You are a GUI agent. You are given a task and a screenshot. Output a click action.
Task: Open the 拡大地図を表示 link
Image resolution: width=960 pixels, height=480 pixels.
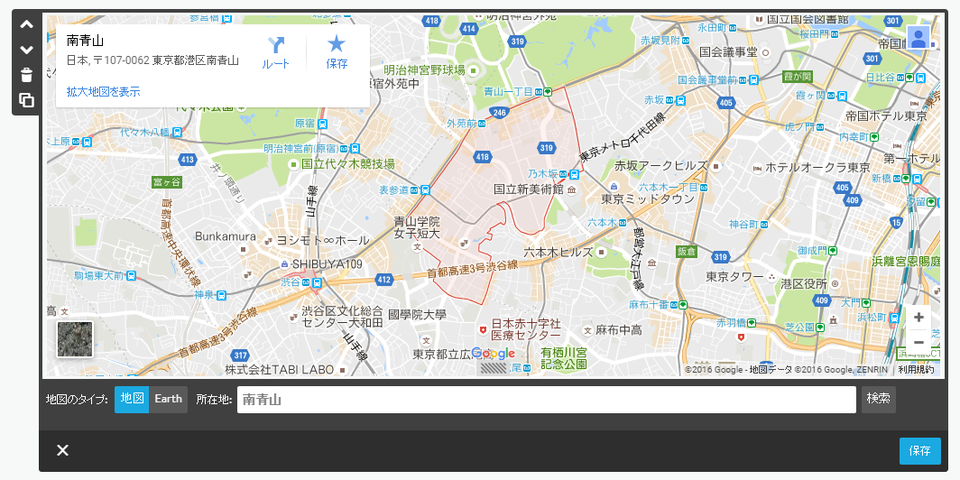coord(103,92)
